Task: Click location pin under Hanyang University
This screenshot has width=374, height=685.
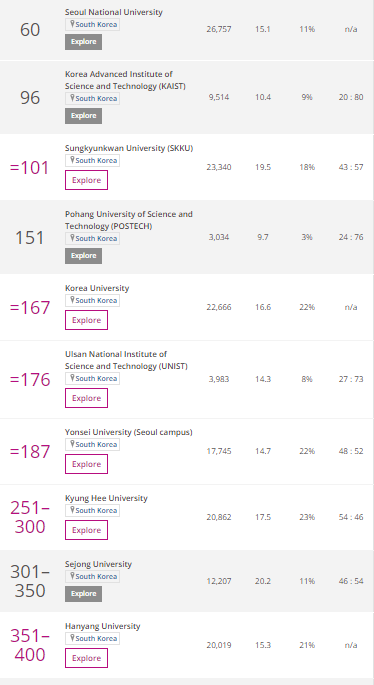Action: pyautogui.click(x=72, y=638)
